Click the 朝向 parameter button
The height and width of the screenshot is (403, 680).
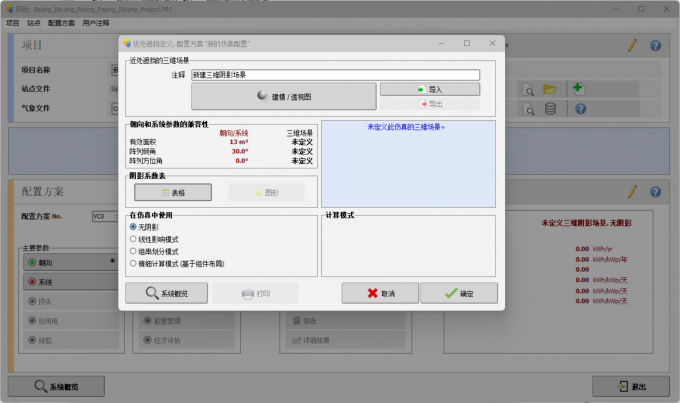tap(71, 262)
